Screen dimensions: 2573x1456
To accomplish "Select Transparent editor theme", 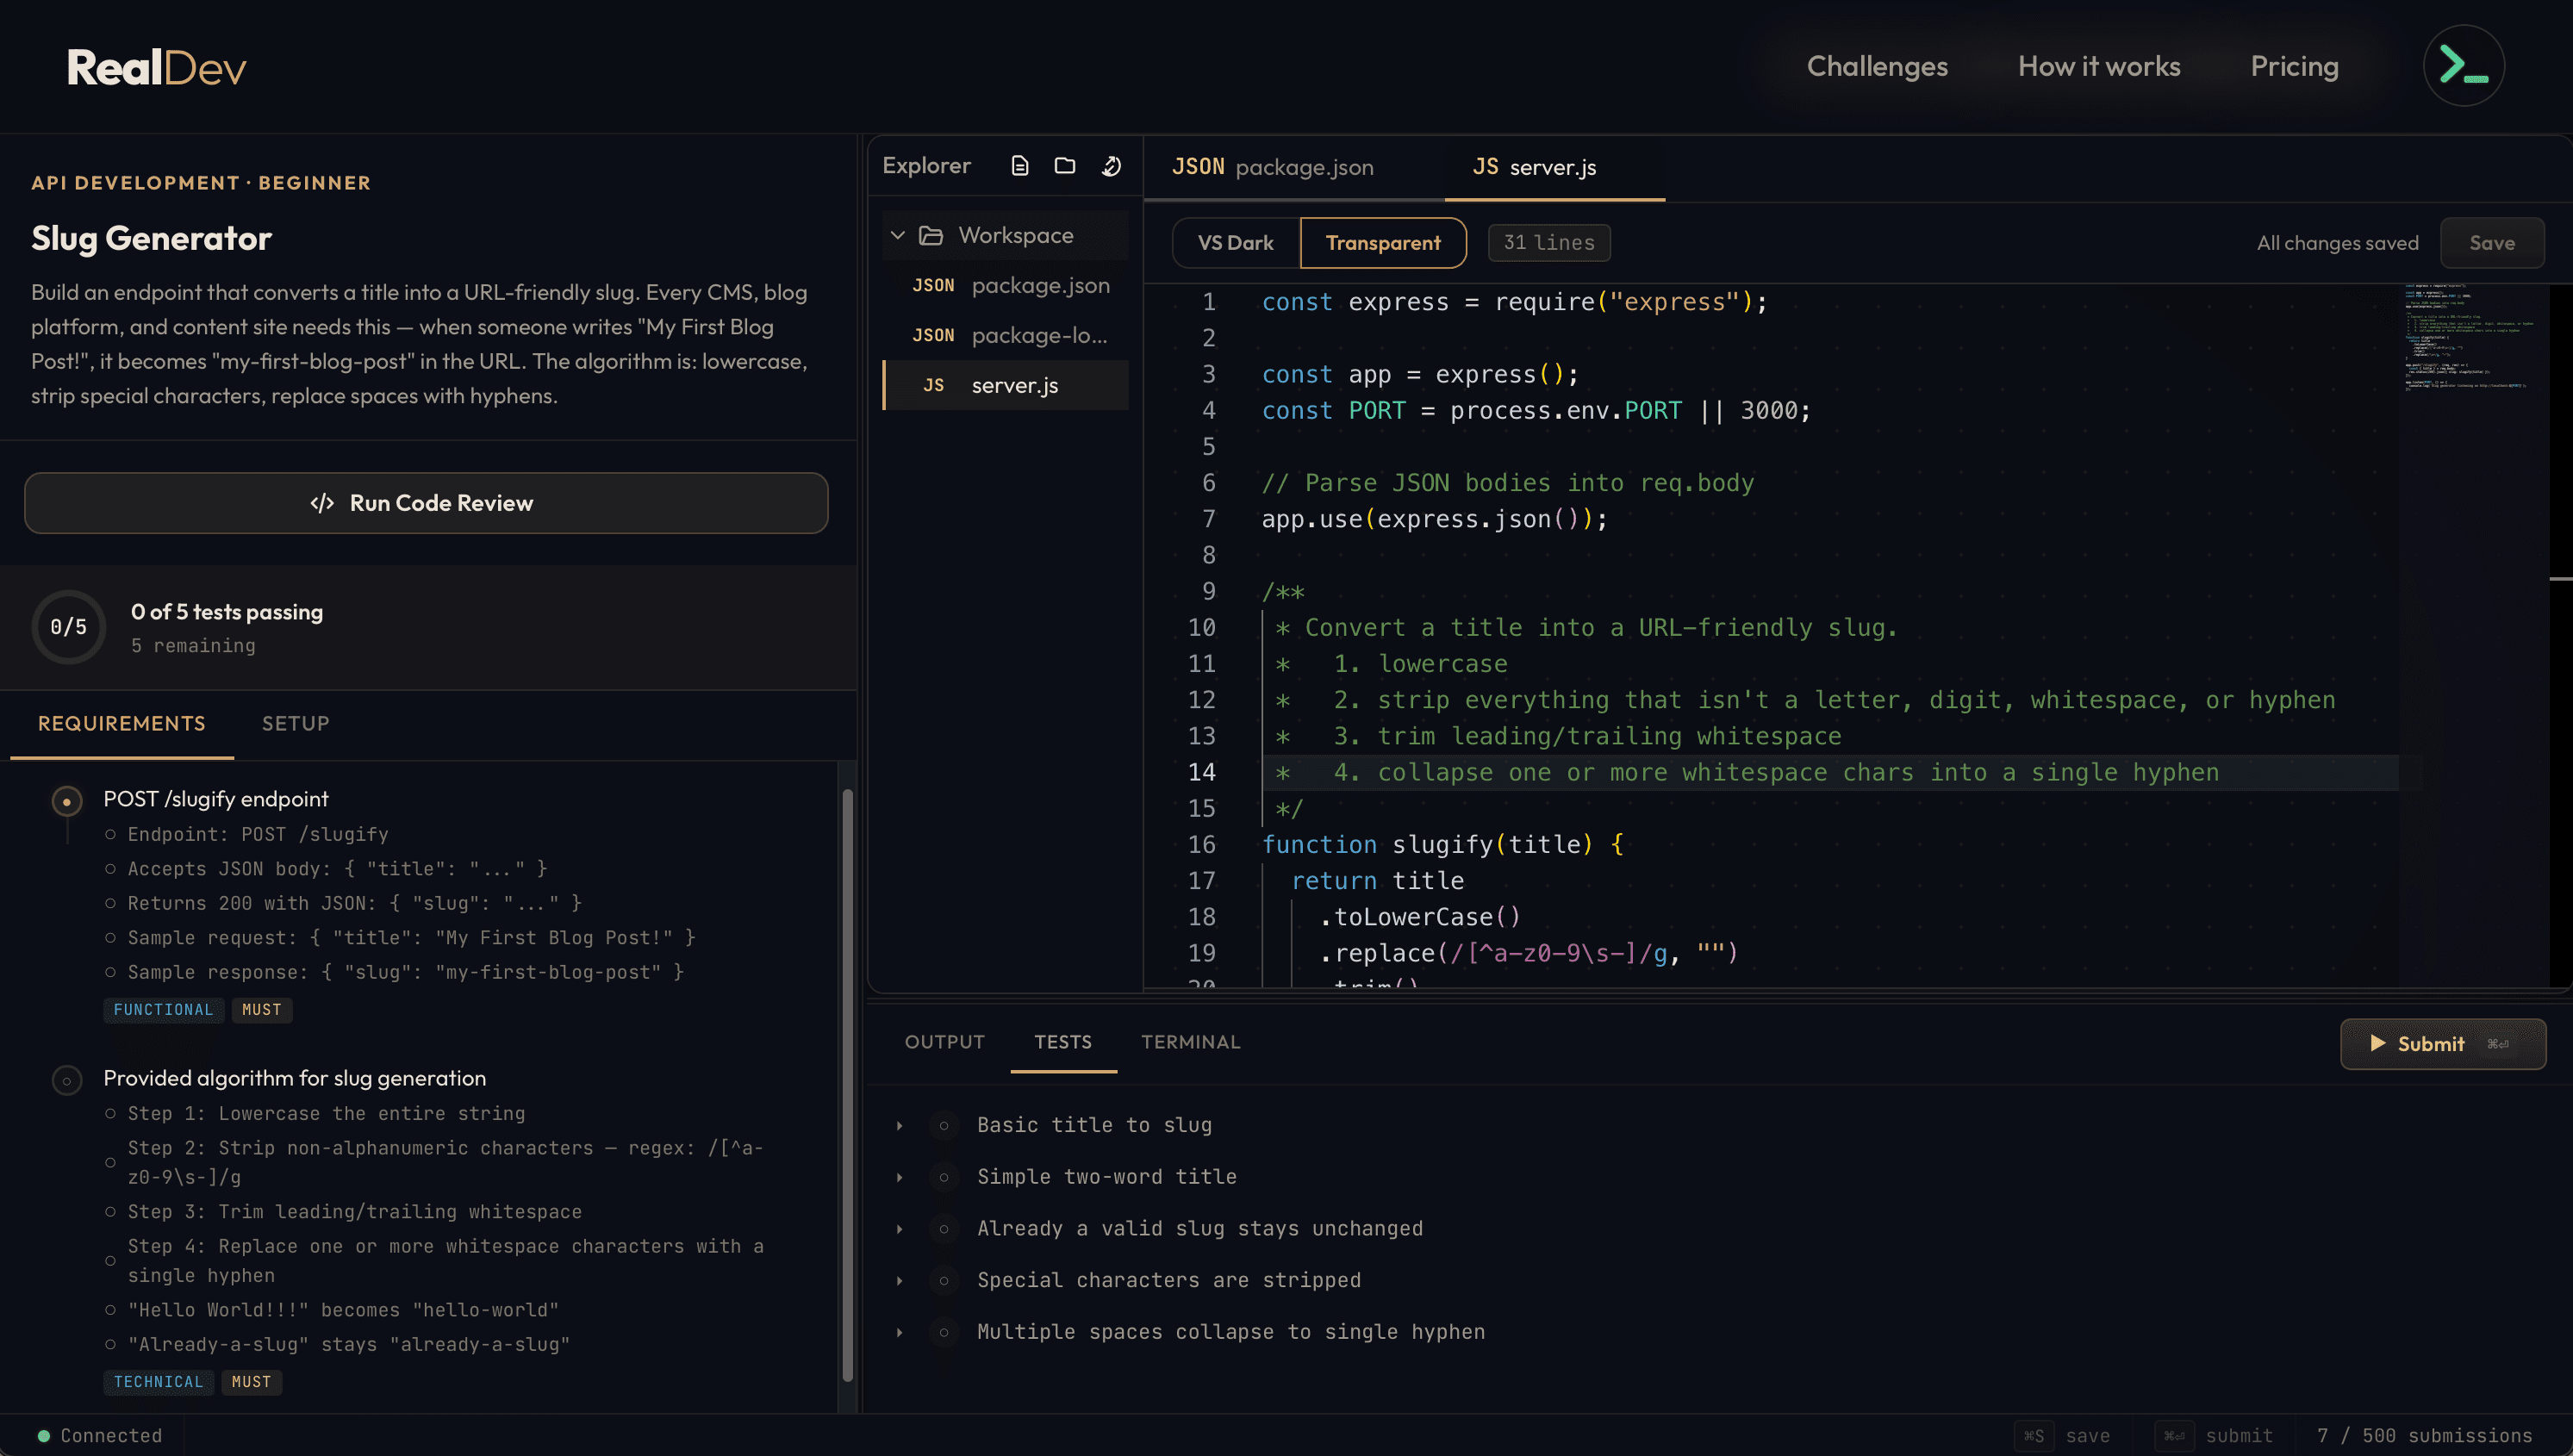I will (1383, 243).
